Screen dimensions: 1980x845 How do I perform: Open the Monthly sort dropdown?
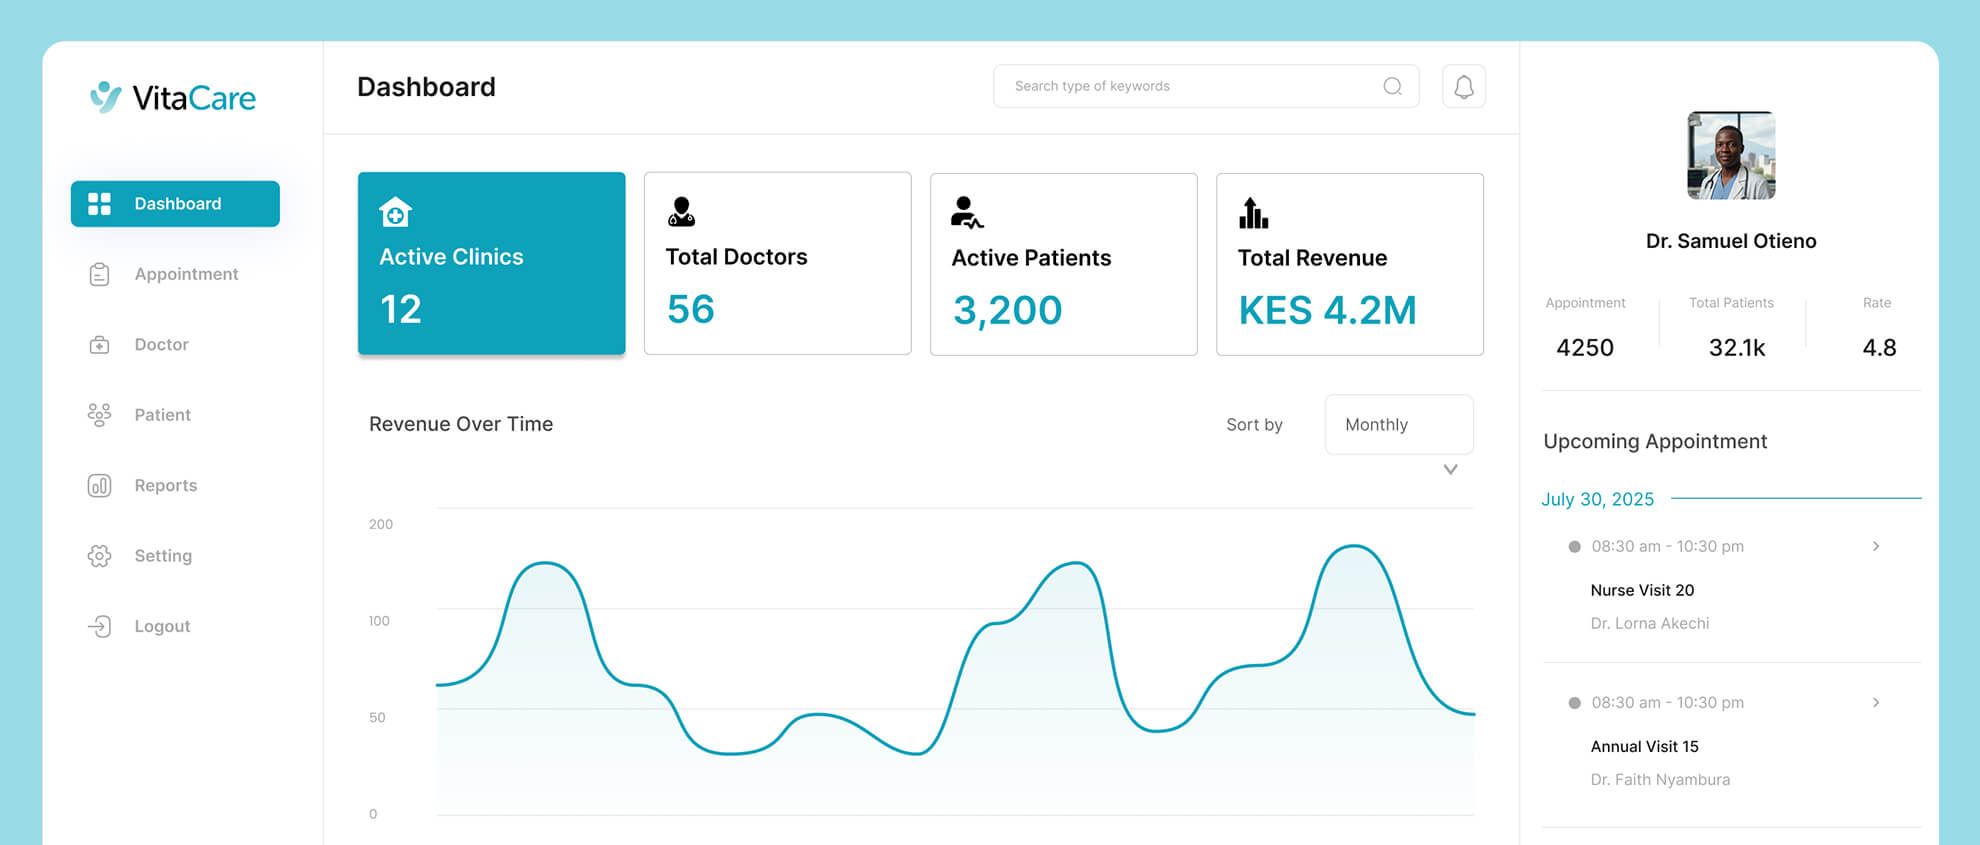click(x=1398, y=425)
